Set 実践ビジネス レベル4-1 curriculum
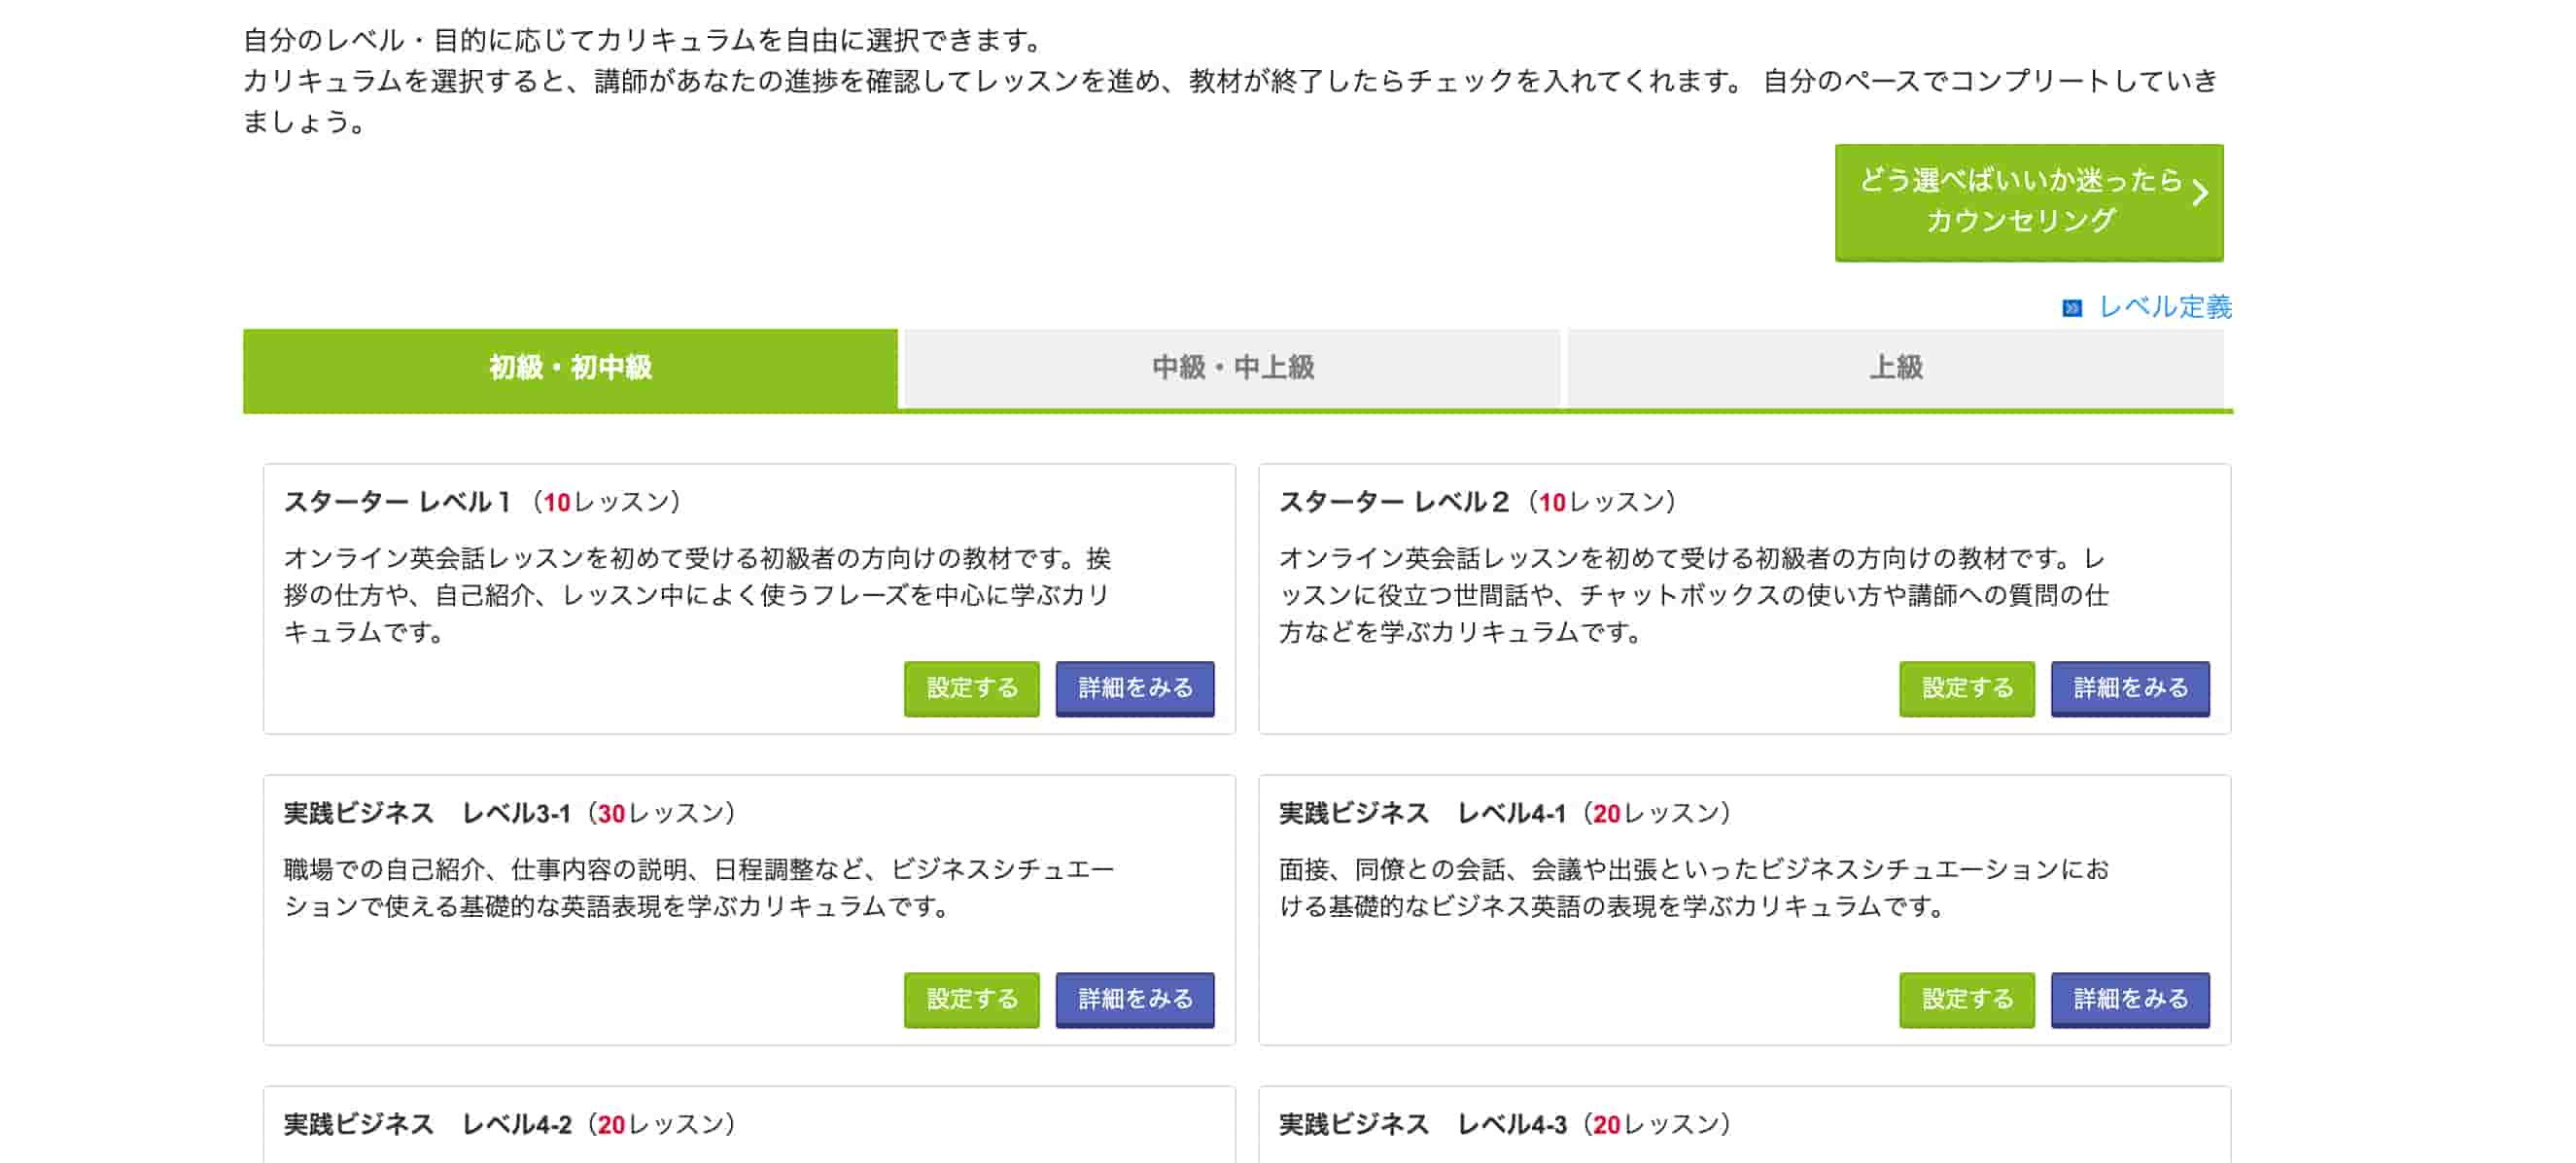The width and height of the screenshot is (2576, 1163). click(1965, 999)
